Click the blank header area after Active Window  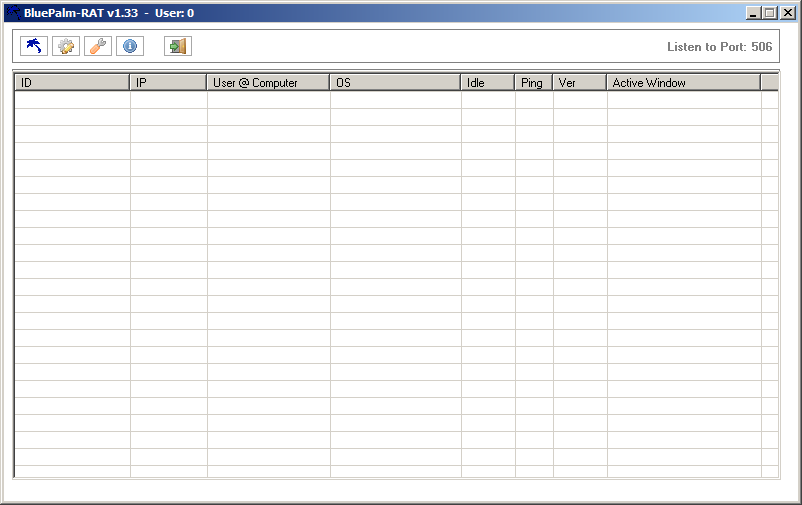point(769,83)
